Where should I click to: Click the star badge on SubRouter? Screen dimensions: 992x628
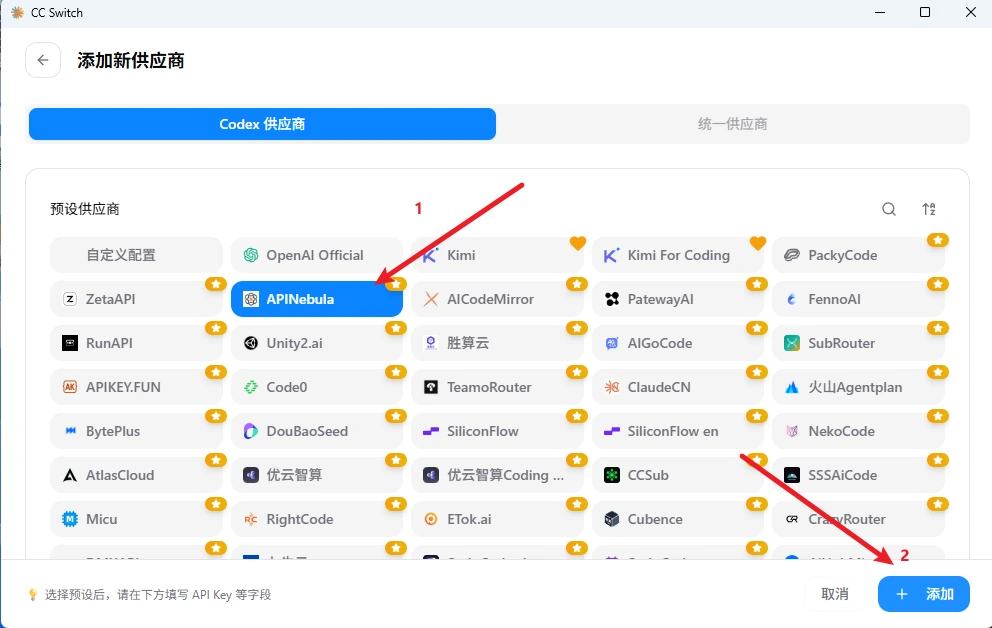click(938, 328)
